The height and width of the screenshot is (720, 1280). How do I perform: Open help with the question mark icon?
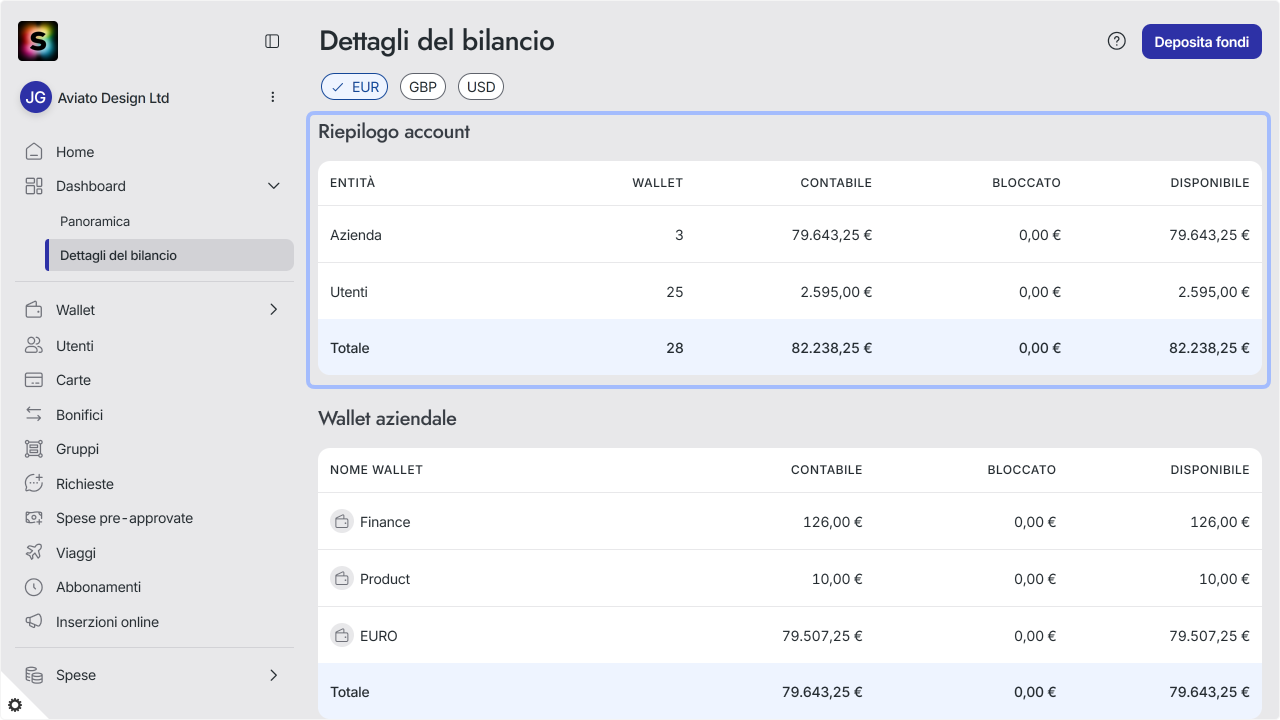[x=1117, y=41]
